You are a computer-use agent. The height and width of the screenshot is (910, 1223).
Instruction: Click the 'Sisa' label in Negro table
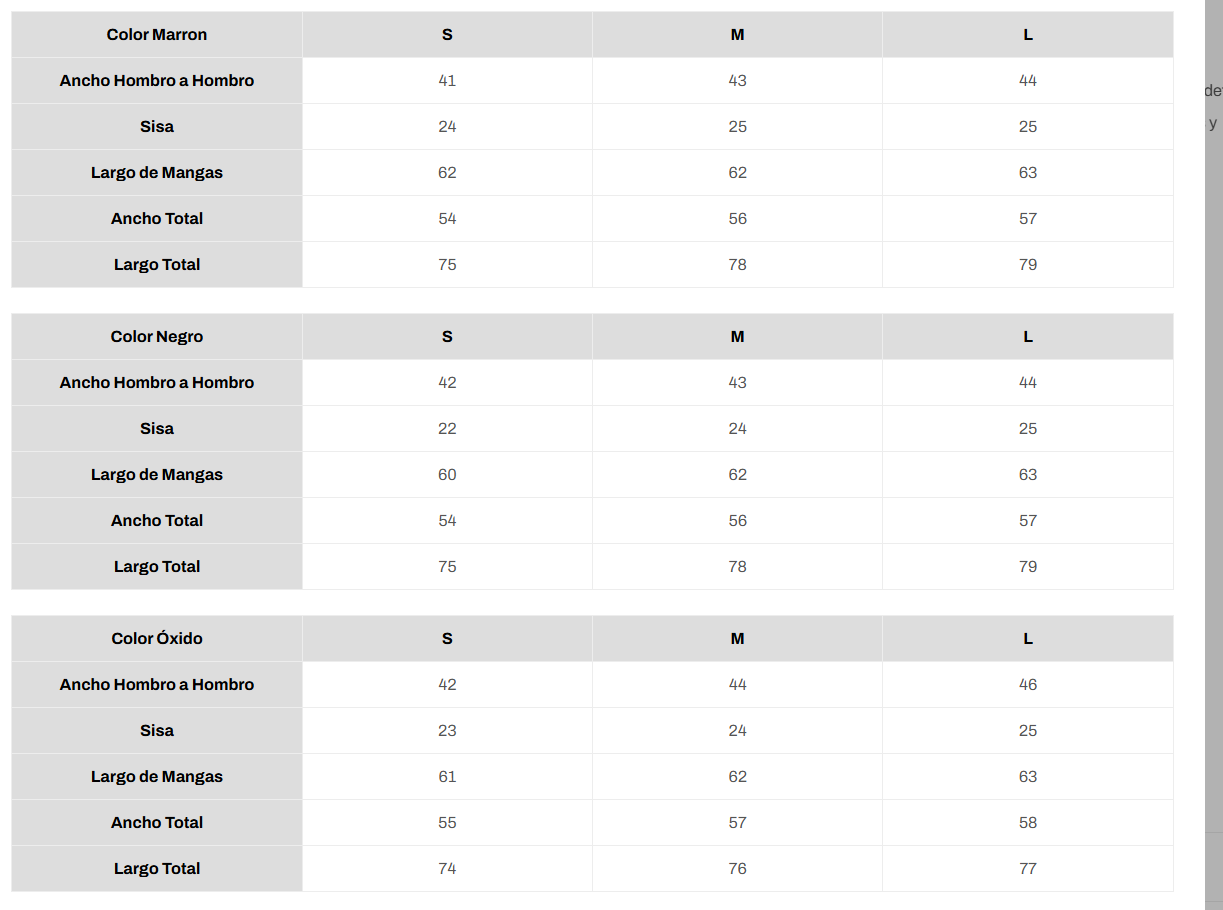click(157, 429)
